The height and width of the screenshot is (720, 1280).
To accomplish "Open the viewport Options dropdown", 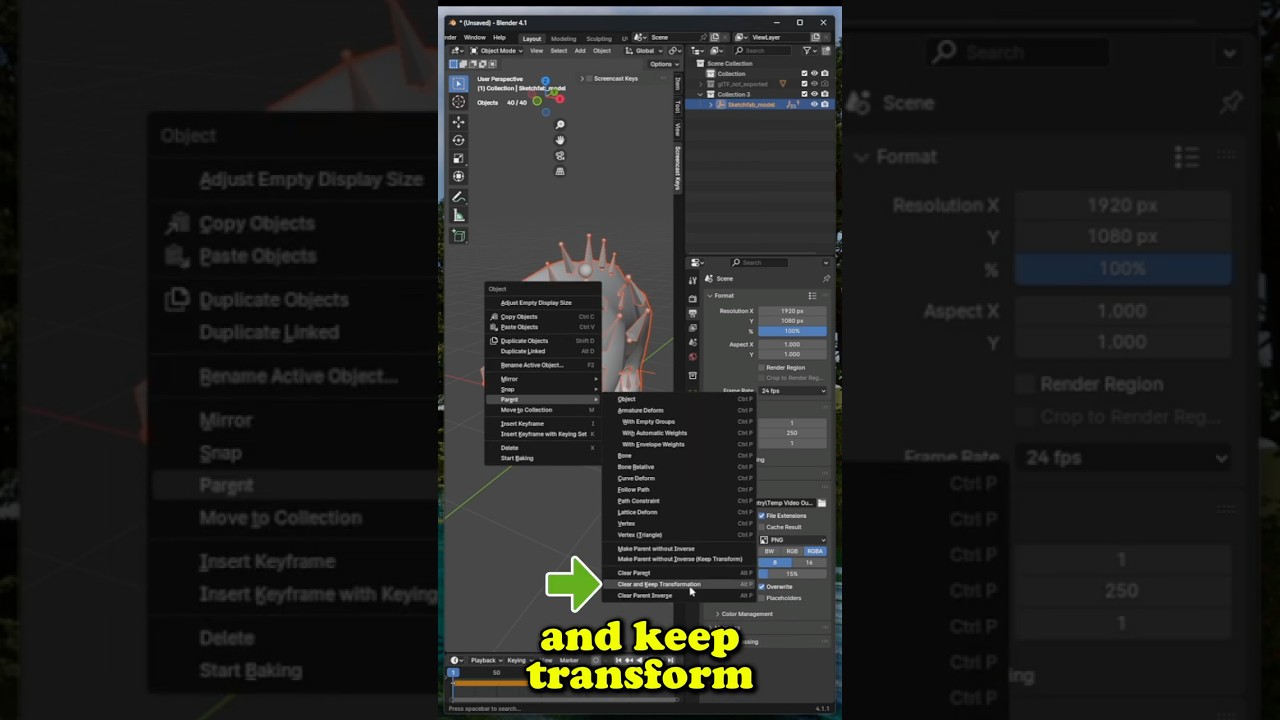I will (x=664, y=64).
